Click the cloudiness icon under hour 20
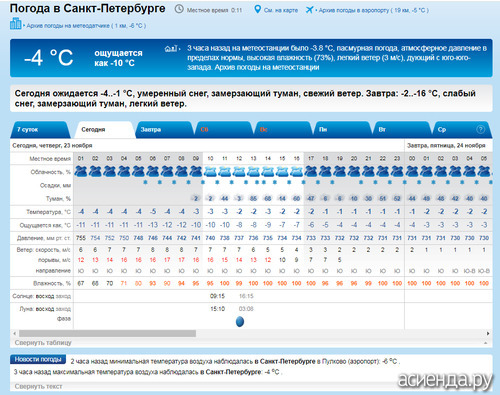Image resolution: width=500 pixels, height=395 pixels. (x=354, y=172)
